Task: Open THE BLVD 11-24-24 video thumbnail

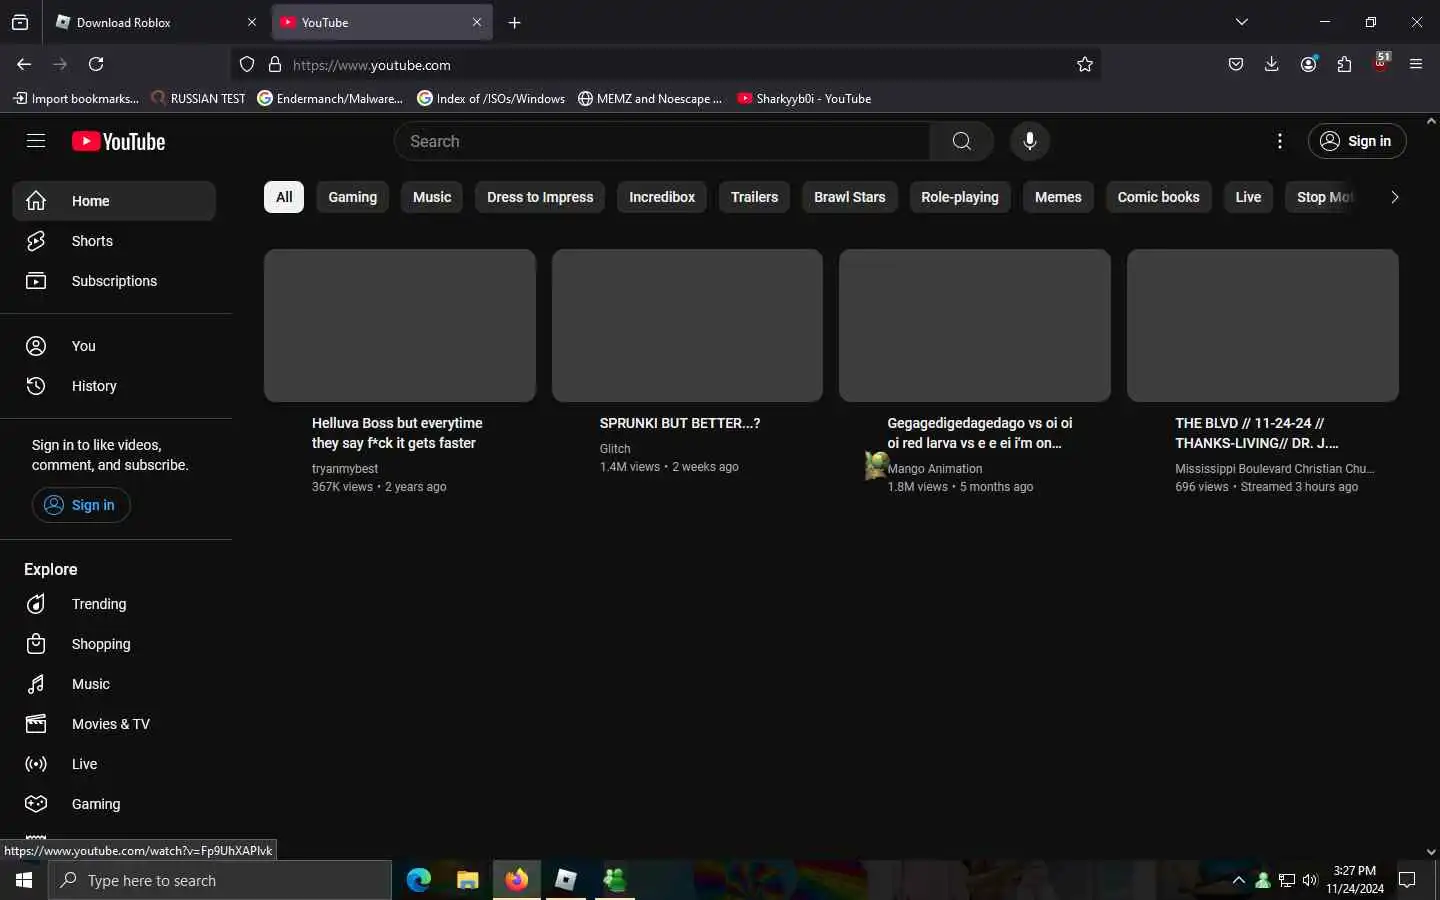Action: [1263, 325]
